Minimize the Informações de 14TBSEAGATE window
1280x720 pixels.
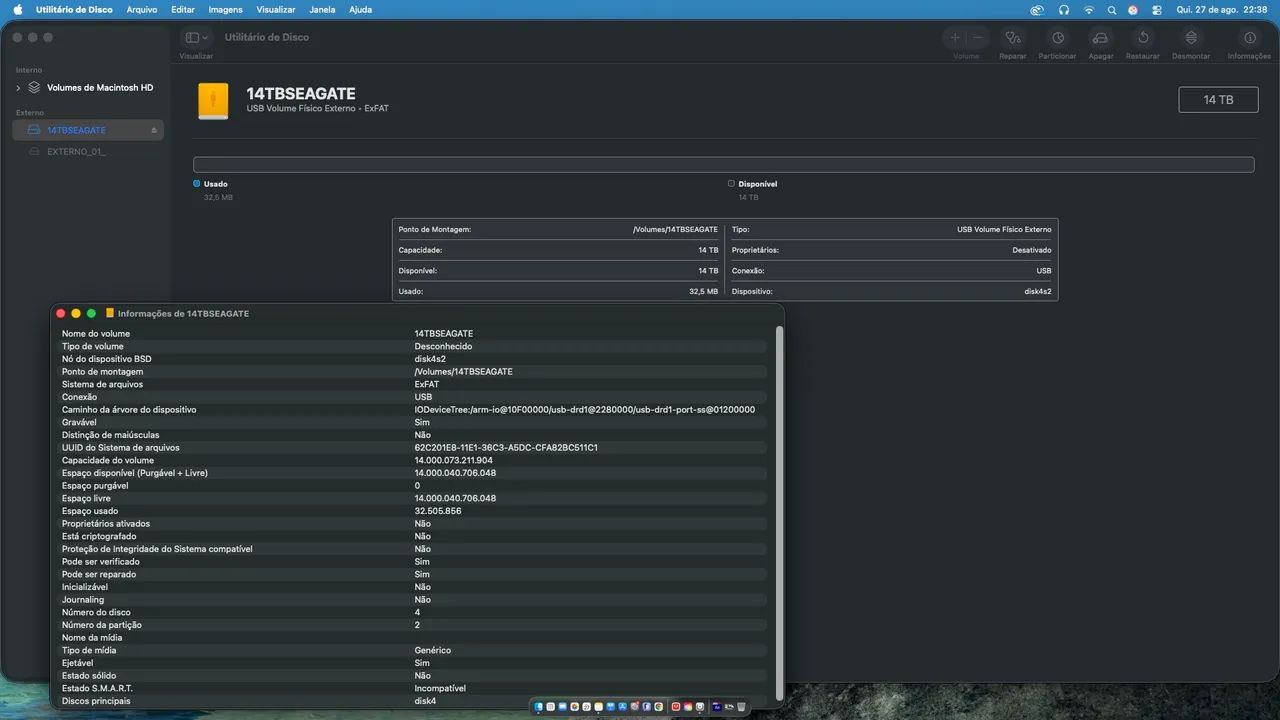coord(76,313)
